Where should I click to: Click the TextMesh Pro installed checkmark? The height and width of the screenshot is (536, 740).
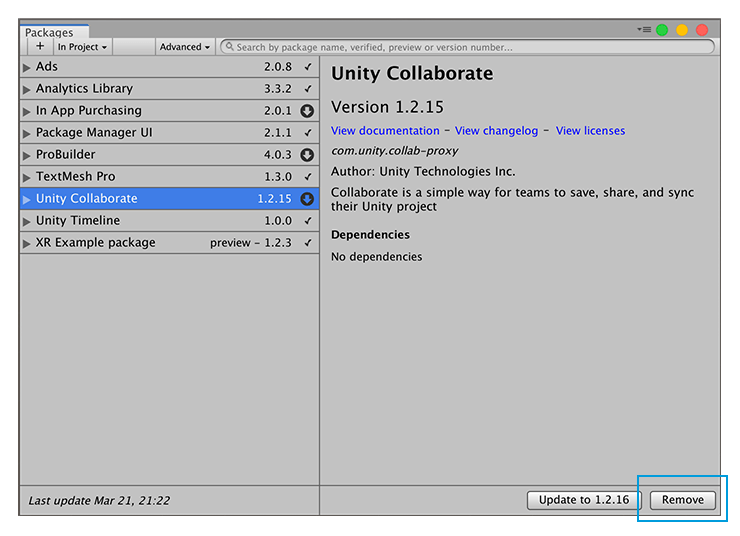[308, 177]
